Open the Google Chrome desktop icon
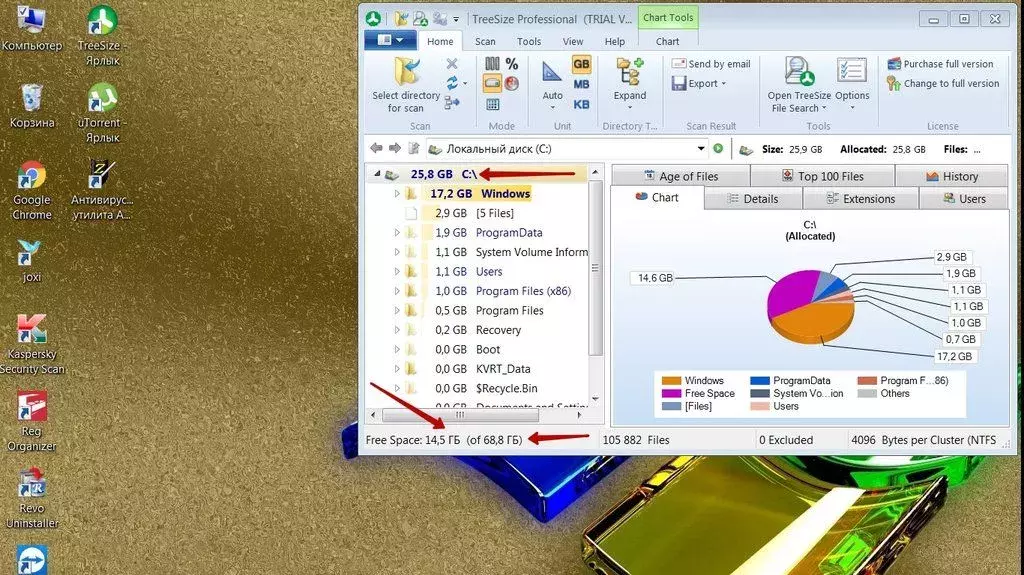The height and width of the screenshot is (575, 1024). click(31, 189)
